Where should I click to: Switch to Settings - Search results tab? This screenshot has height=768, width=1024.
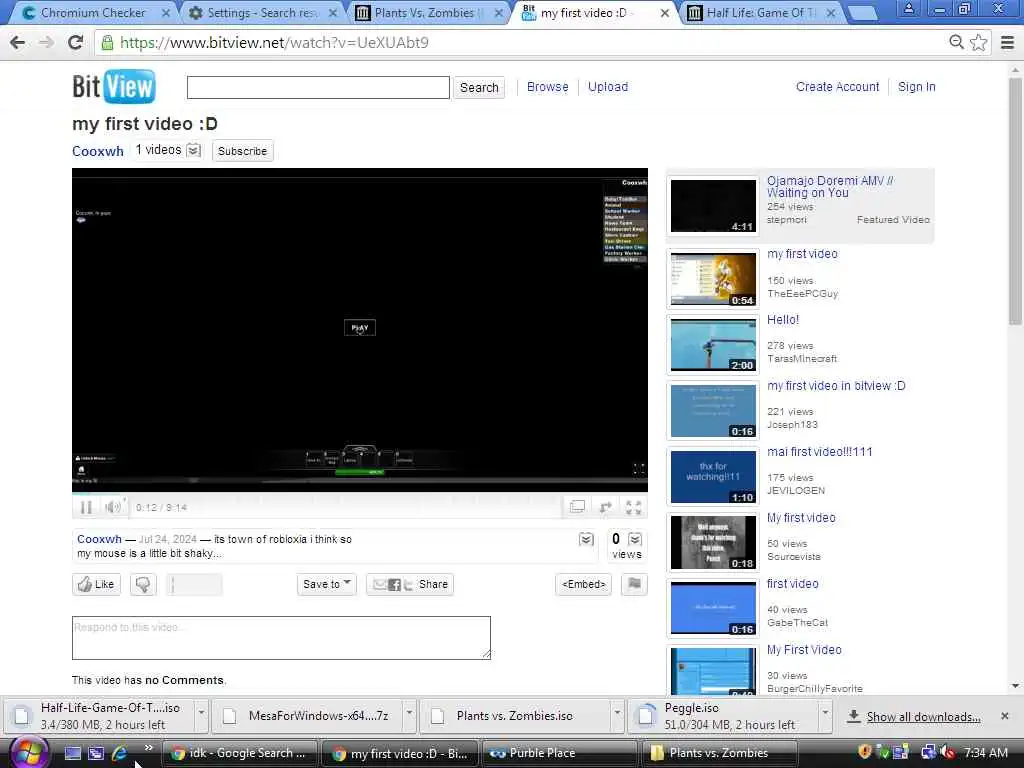pos(263,12)
